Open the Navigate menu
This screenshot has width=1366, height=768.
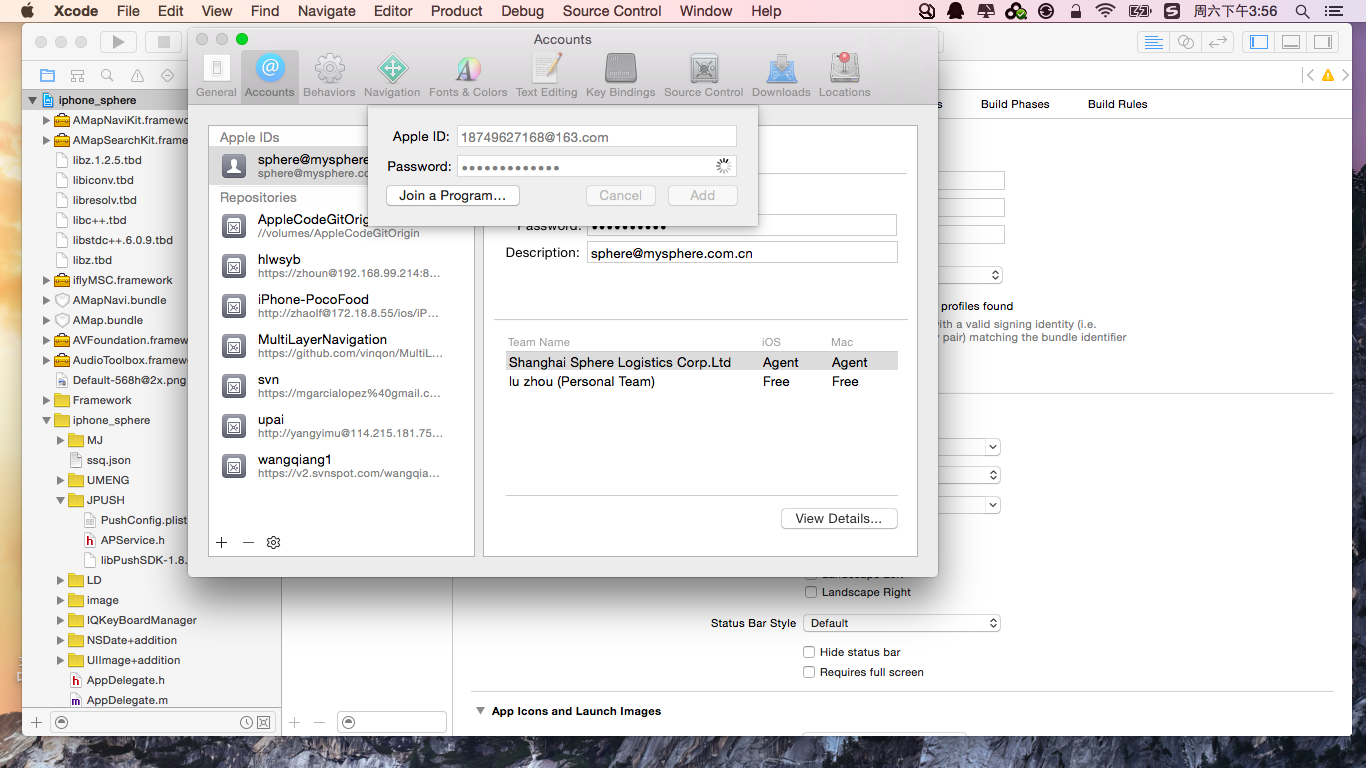pyautogui.click(x=327, y=11)
